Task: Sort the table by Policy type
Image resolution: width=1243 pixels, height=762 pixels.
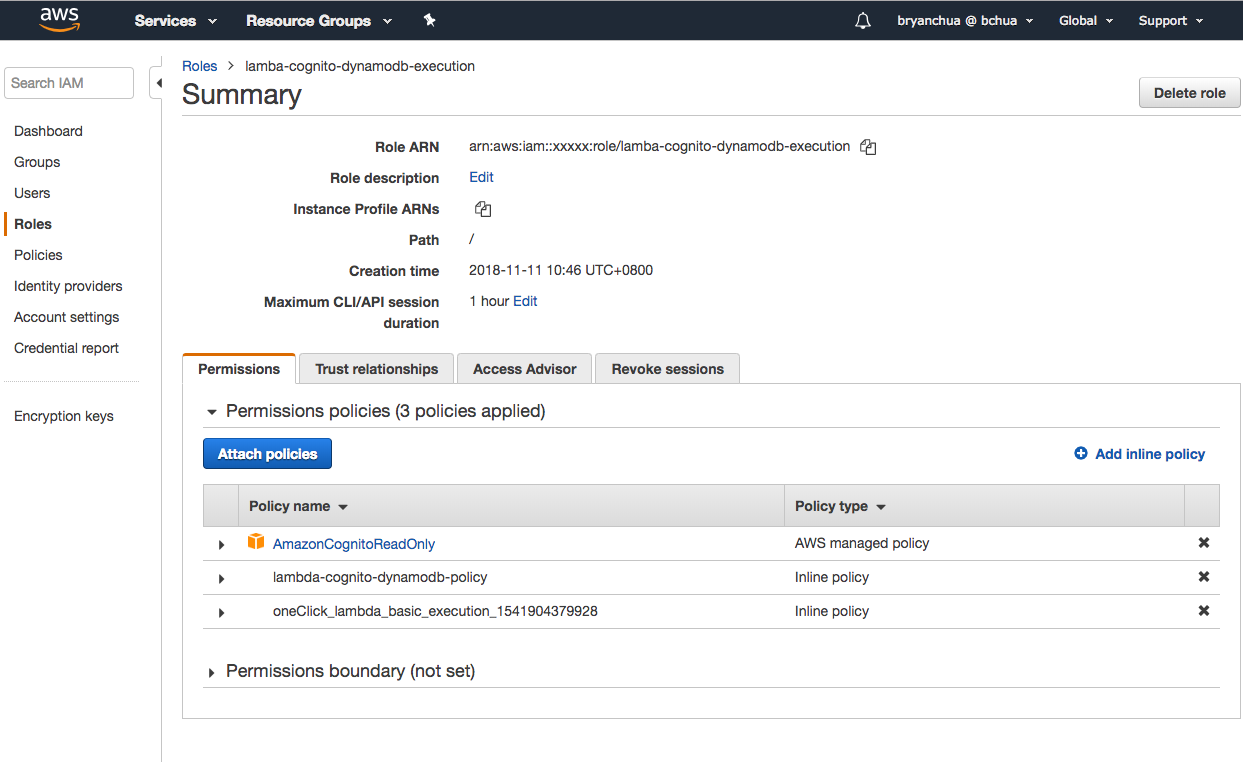Action: [x=840, y=506]
